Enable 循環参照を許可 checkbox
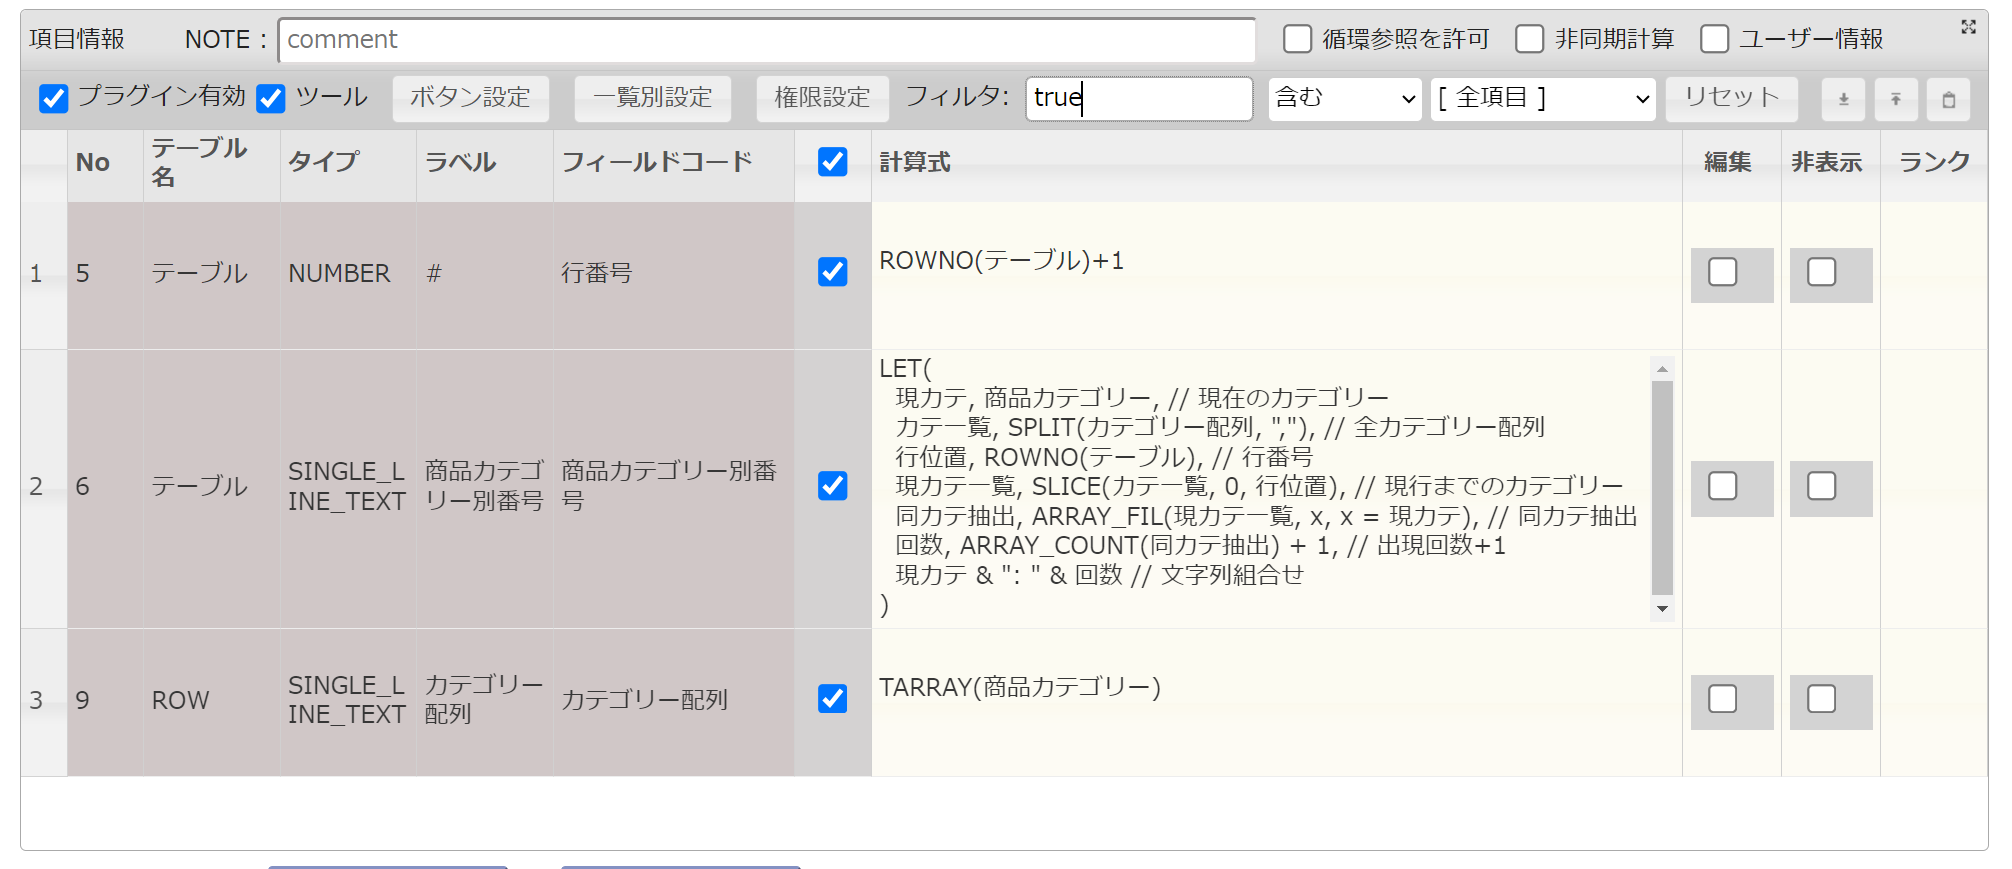The width and height of the screenshot is (2012, 869). click(1297, 39)
